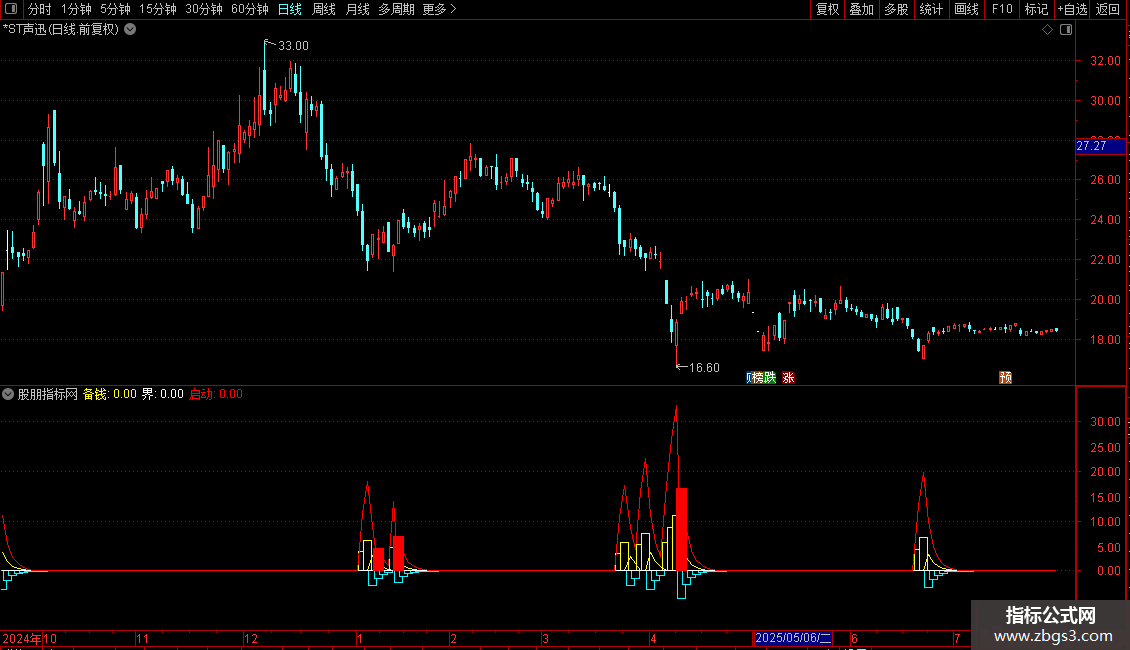Add stock via +自选 button

point(1072,9)
